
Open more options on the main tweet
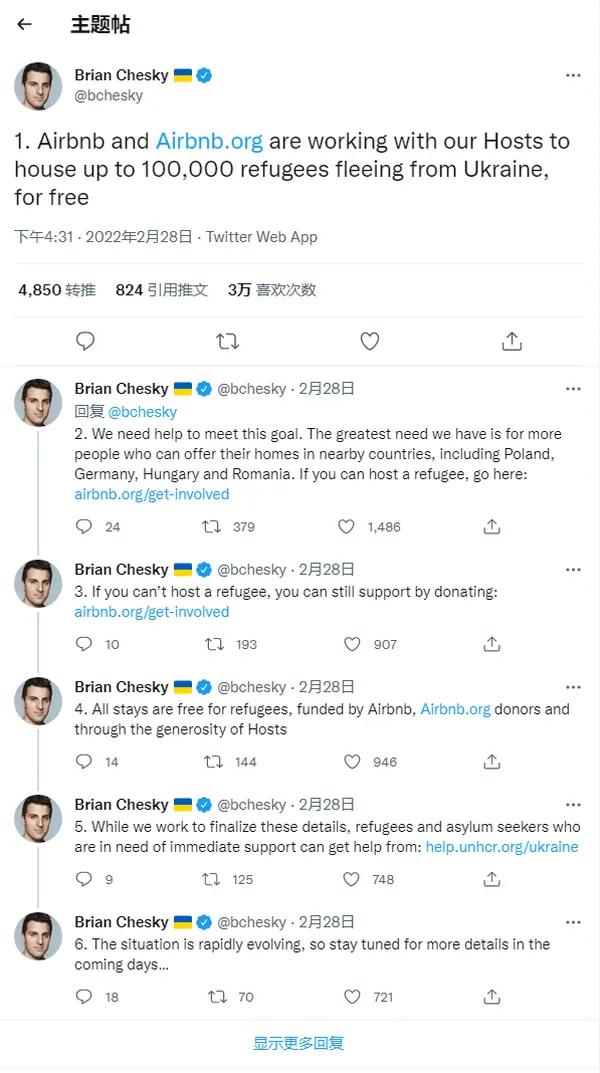pyautogui.click(x=573, y=75)
